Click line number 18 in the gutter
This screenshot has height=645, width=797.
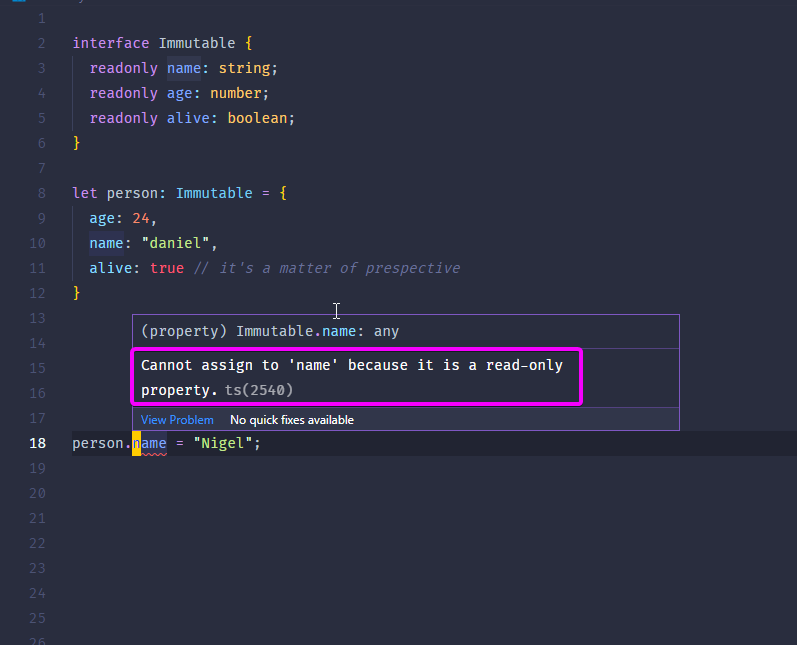coord(37,443)
